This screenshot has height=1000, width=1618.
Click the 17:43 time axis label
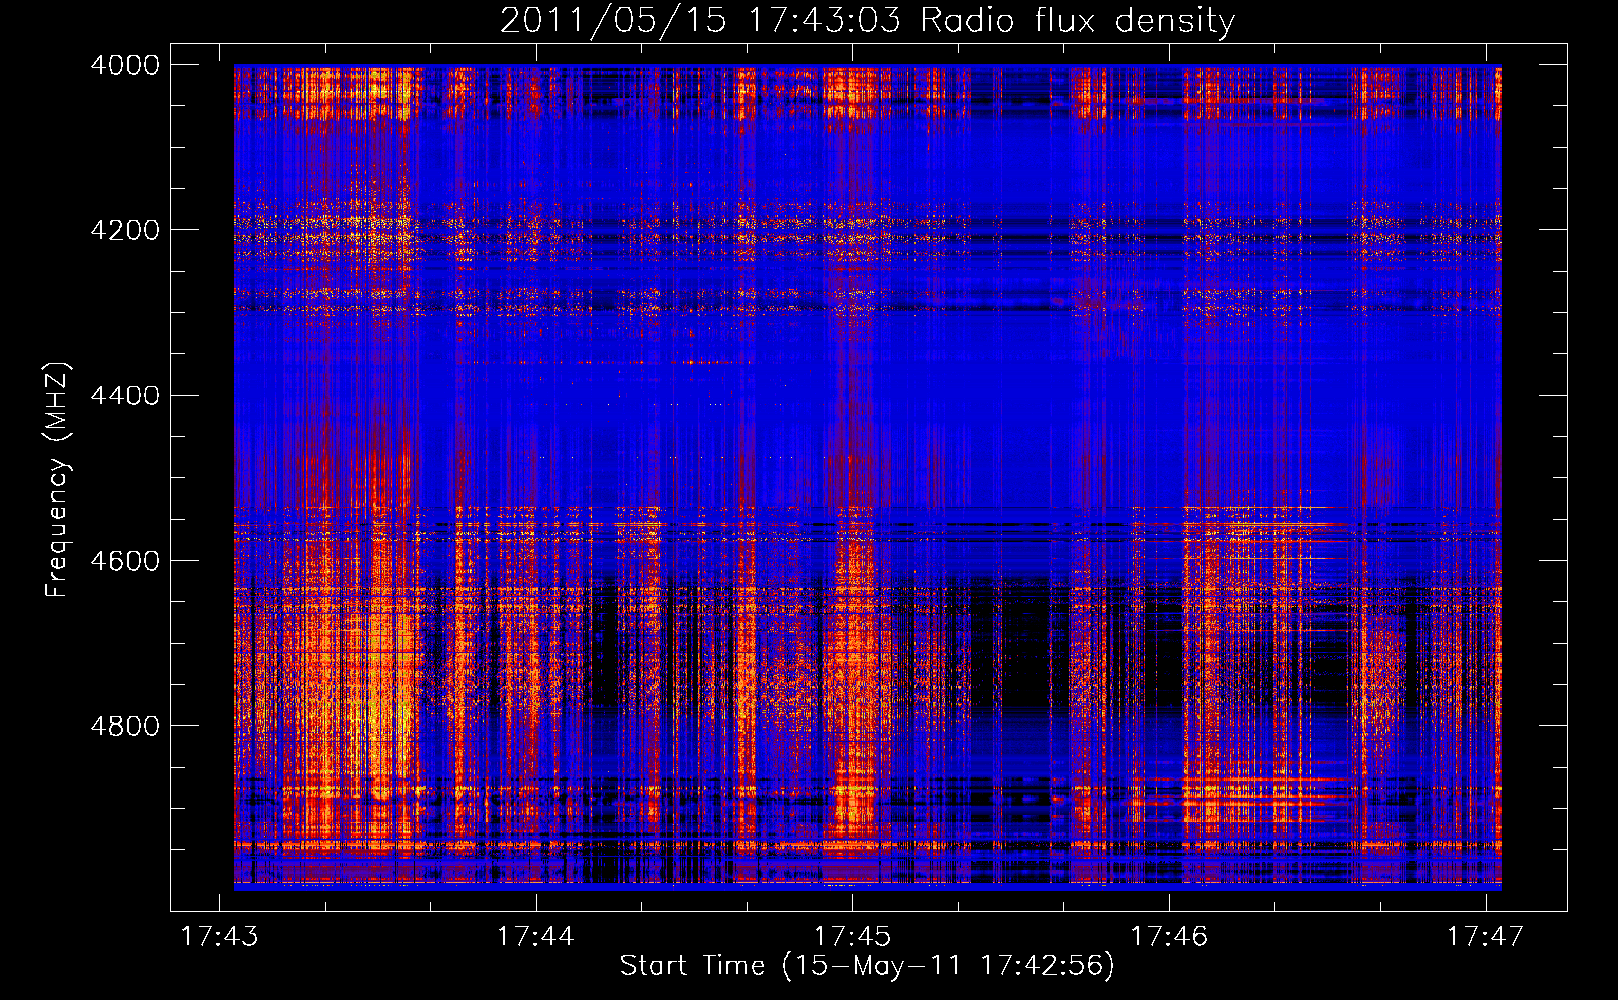click(219, 936)
